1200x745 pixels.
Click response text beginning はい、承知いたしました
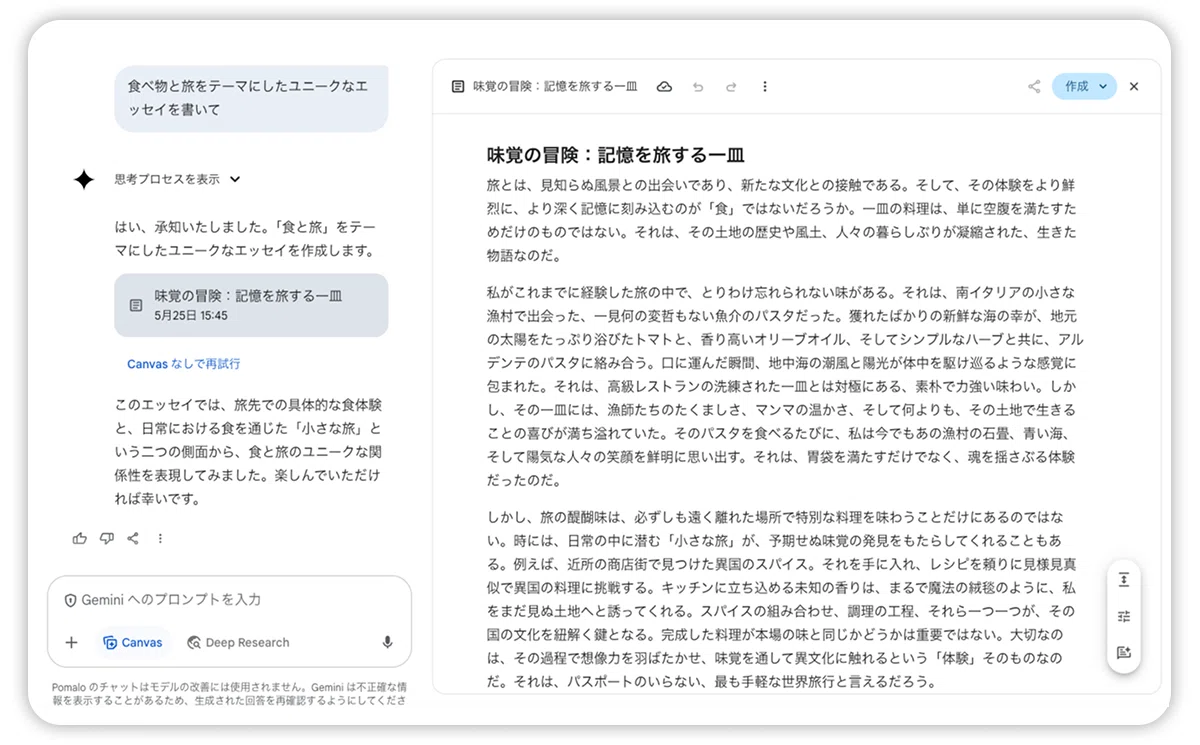[x=245, y=239]
